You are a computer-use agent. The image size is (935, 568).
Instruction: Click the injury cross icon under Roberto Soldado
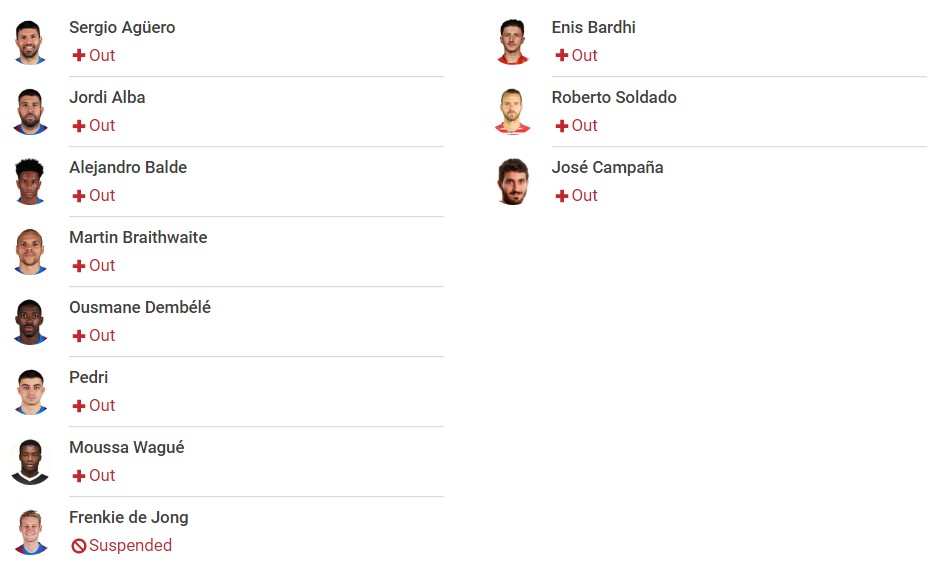[x=561, y=126]
